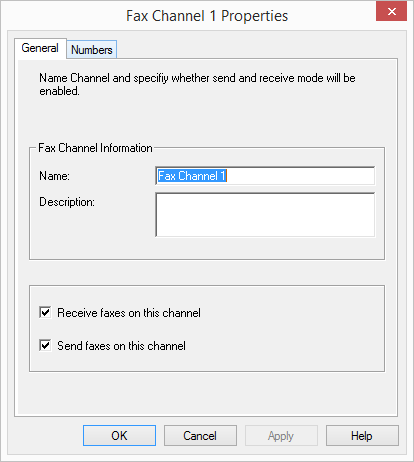Confirm changes with the OK button
414x462 pixels.
point(119,435)
